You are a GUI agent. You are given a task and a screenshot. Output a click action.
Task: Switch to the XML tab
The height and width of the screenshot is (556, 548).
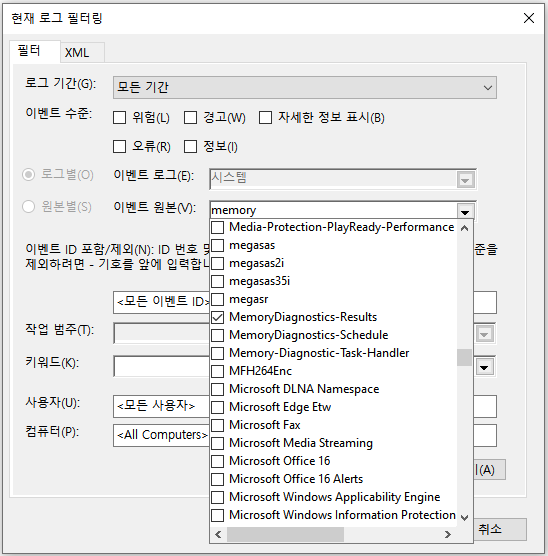coord(82,53)
